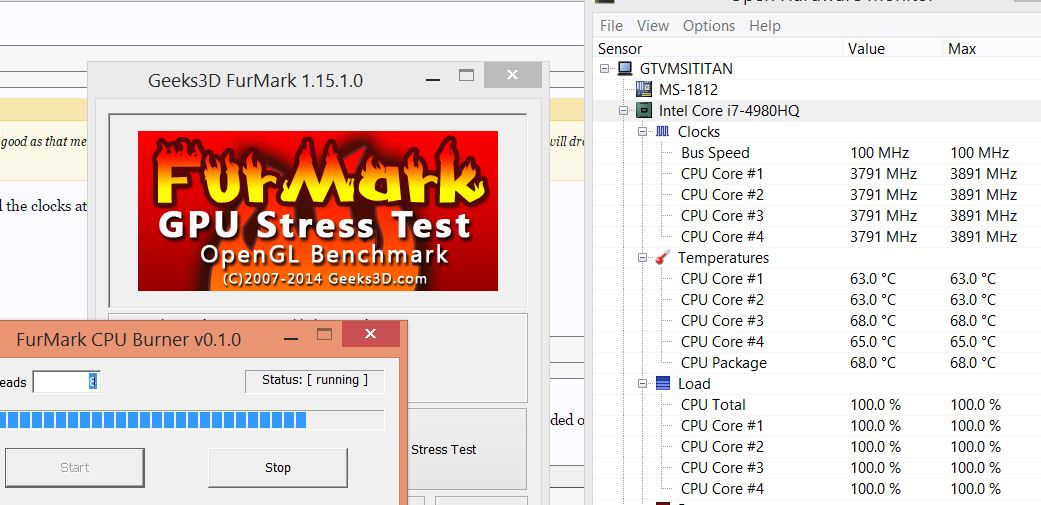1041x505 pixels.
Task: Select CPU Core #1 under Load
Action: 817,426
